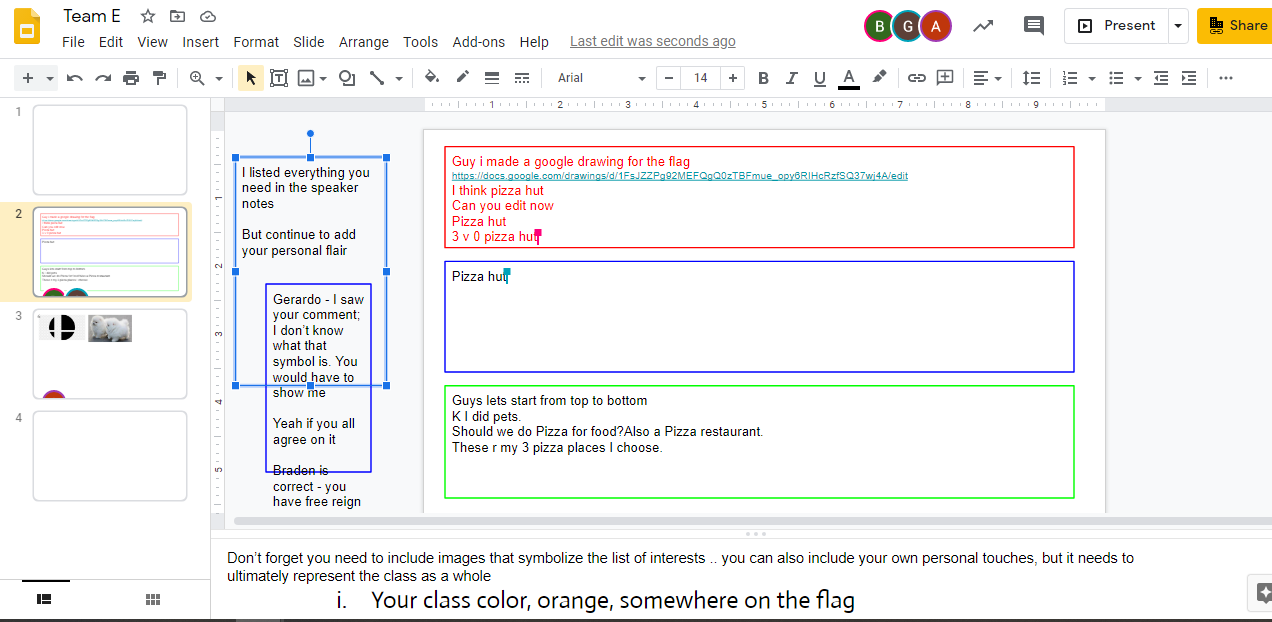The image size is (1272, 622).
Task: Click the Undo arrow
Action: [74, 78]
